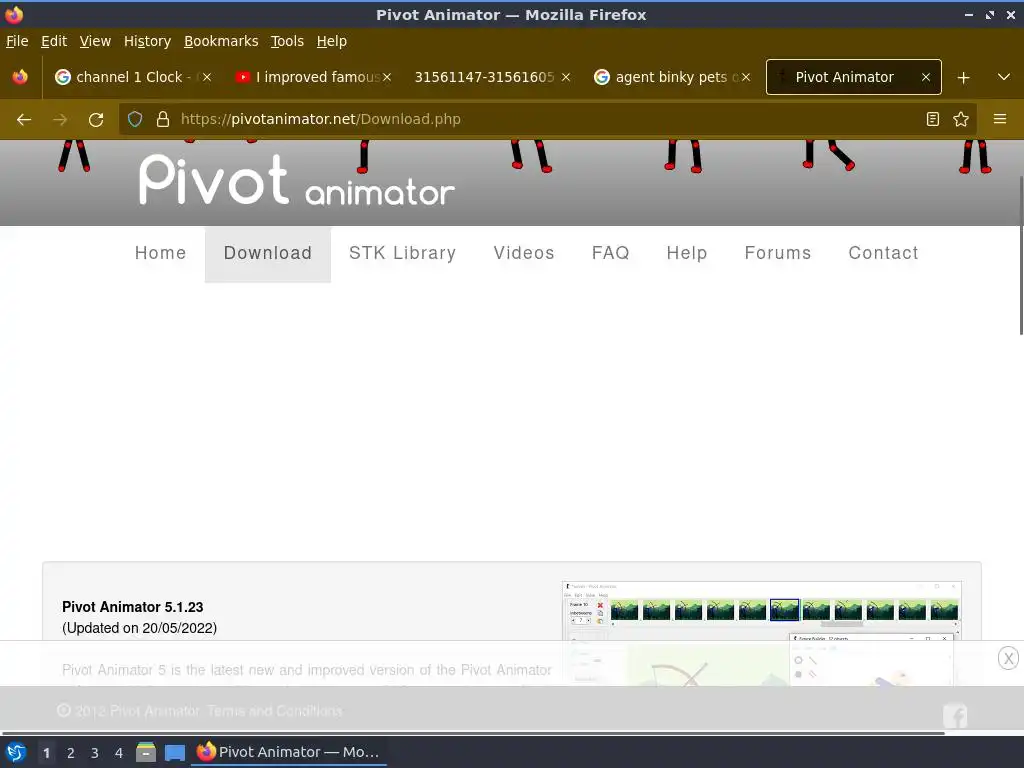Open the Edit menu
Viewport: 1024px width, 768px height.
54,41
